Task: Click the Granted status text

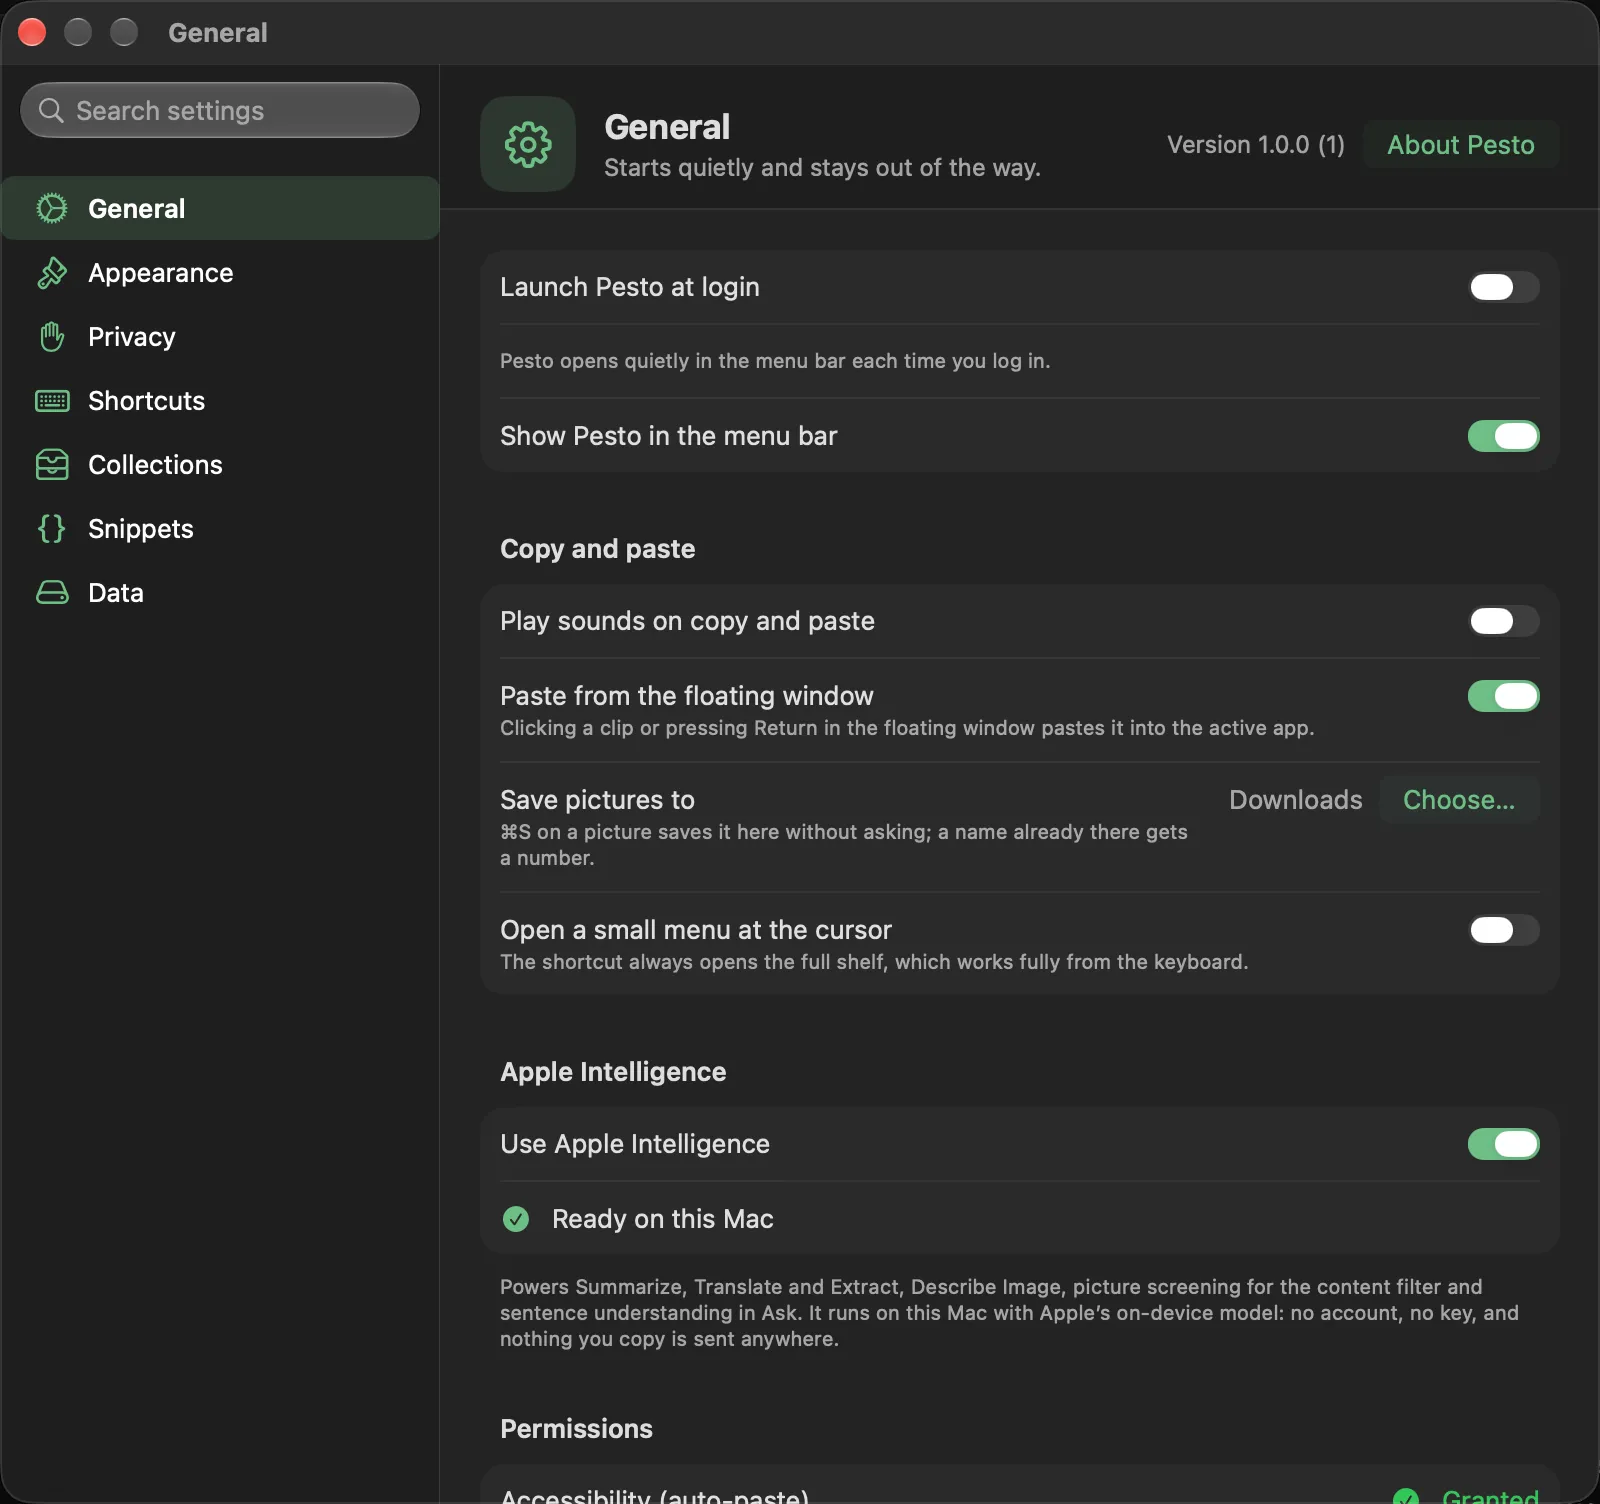Action: coord(1490,1496)
